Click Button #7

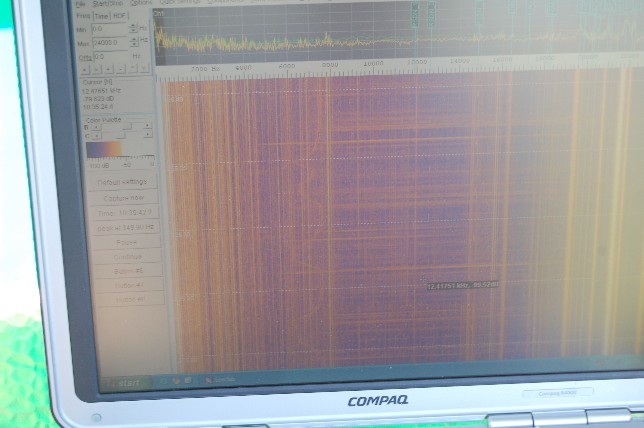click(x=130, y=285)
